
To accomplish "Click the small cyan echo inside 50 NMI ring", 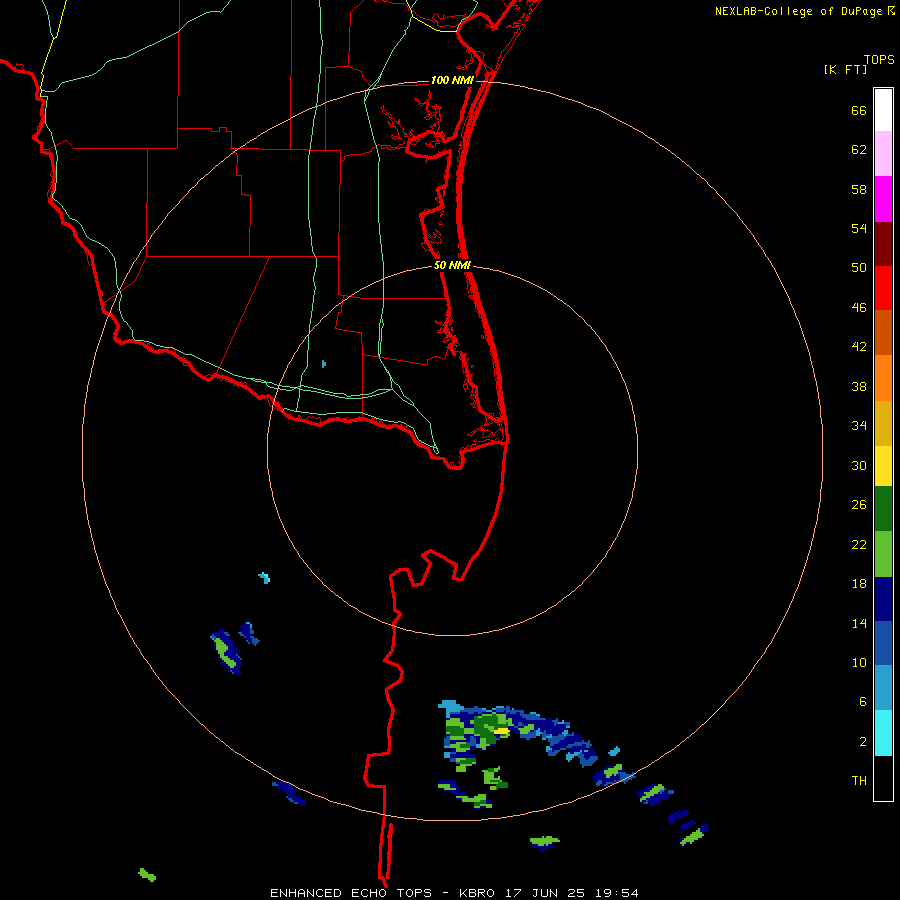I will click(324, 364).
